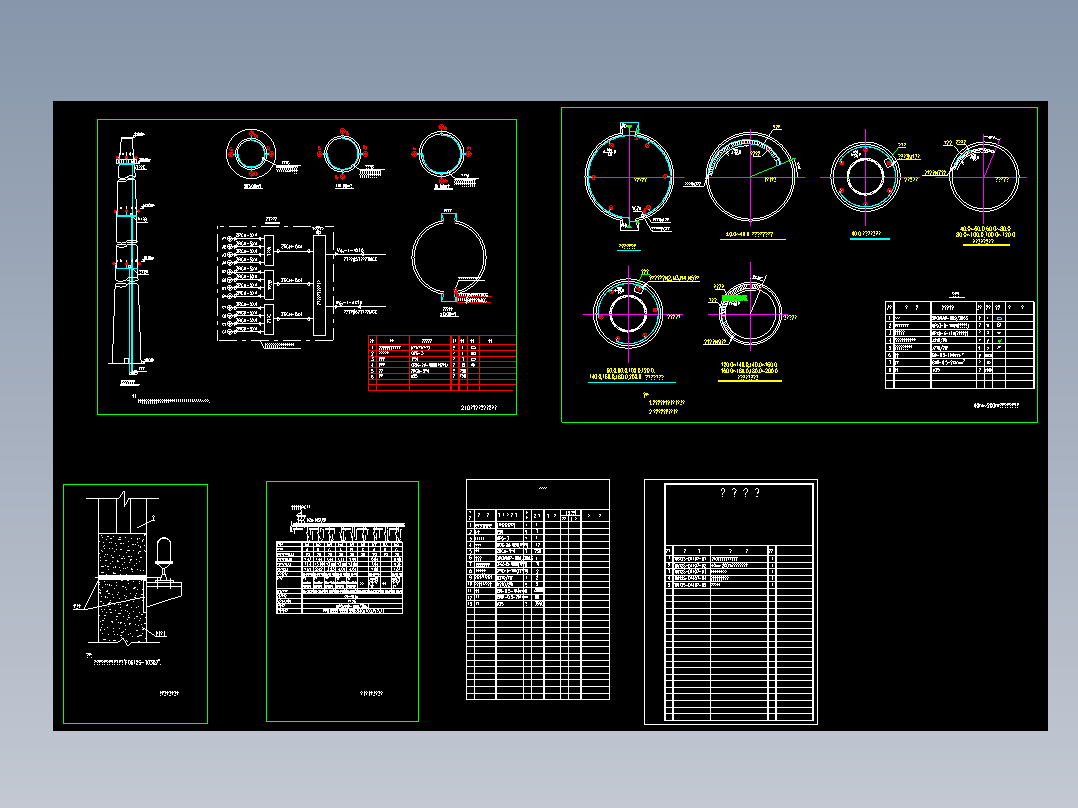
Task: Select the tall chimney elevation drawing
Action: click(128, 253)
